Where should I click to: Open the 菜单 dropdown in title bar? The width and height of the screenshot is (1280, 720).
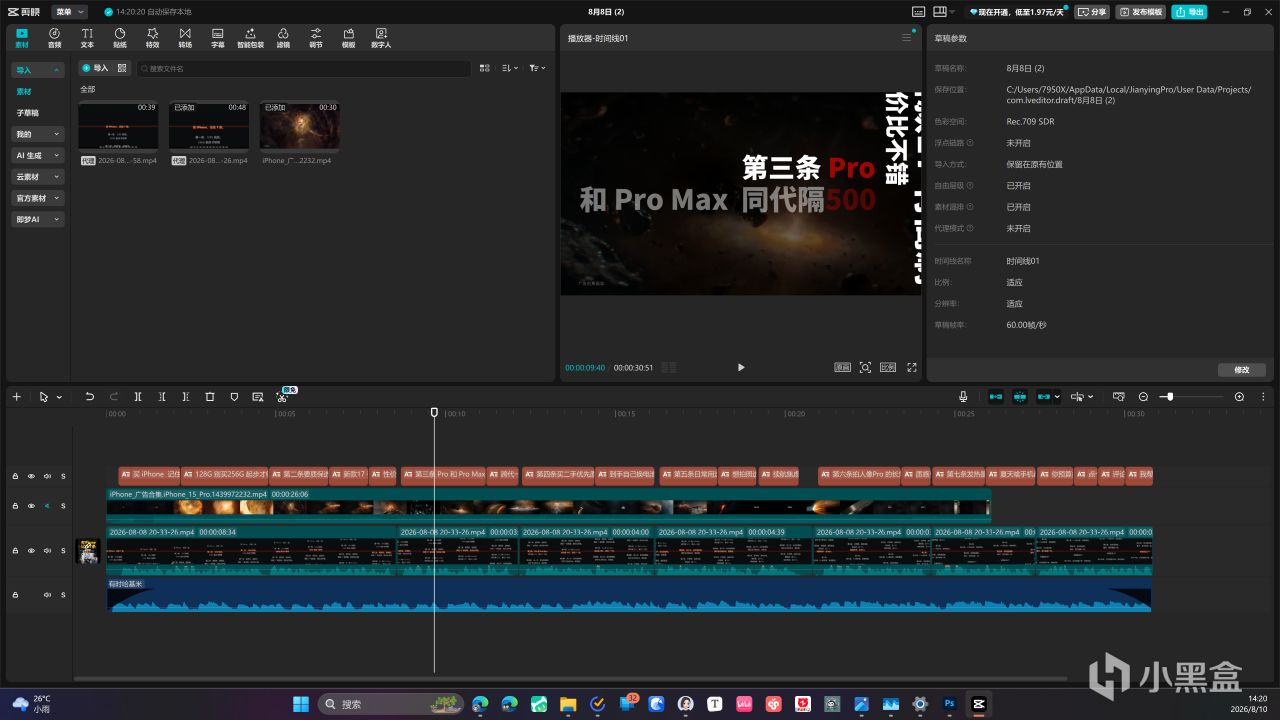coord(69,12)
